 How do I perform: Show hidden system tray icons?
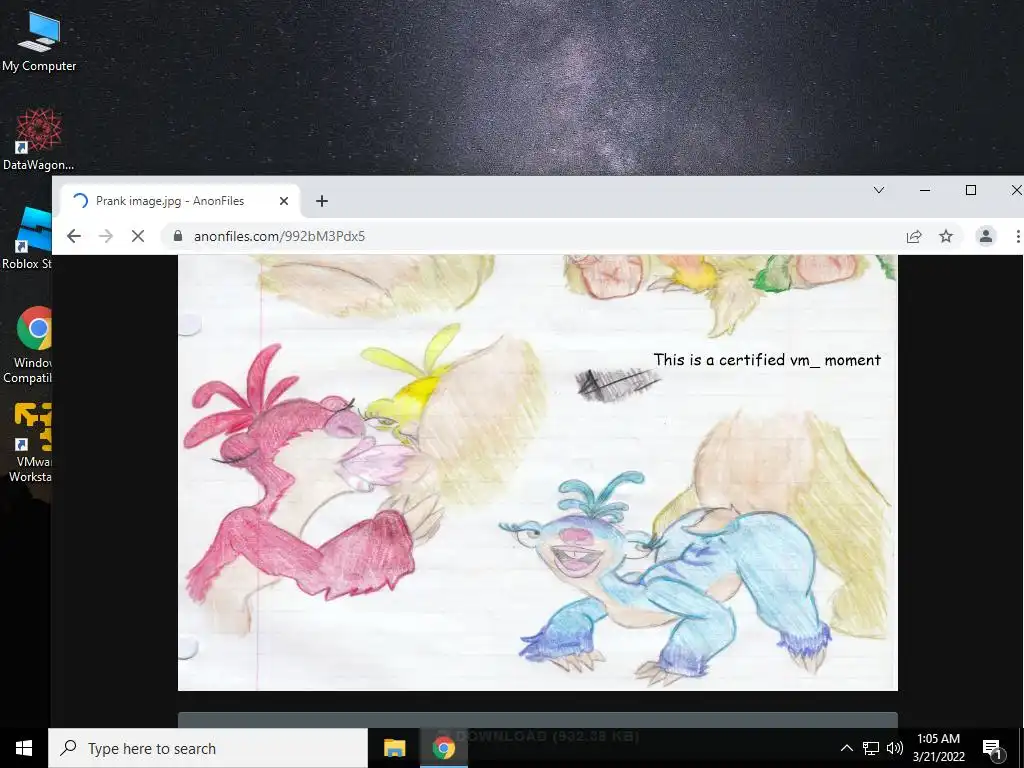846,748
